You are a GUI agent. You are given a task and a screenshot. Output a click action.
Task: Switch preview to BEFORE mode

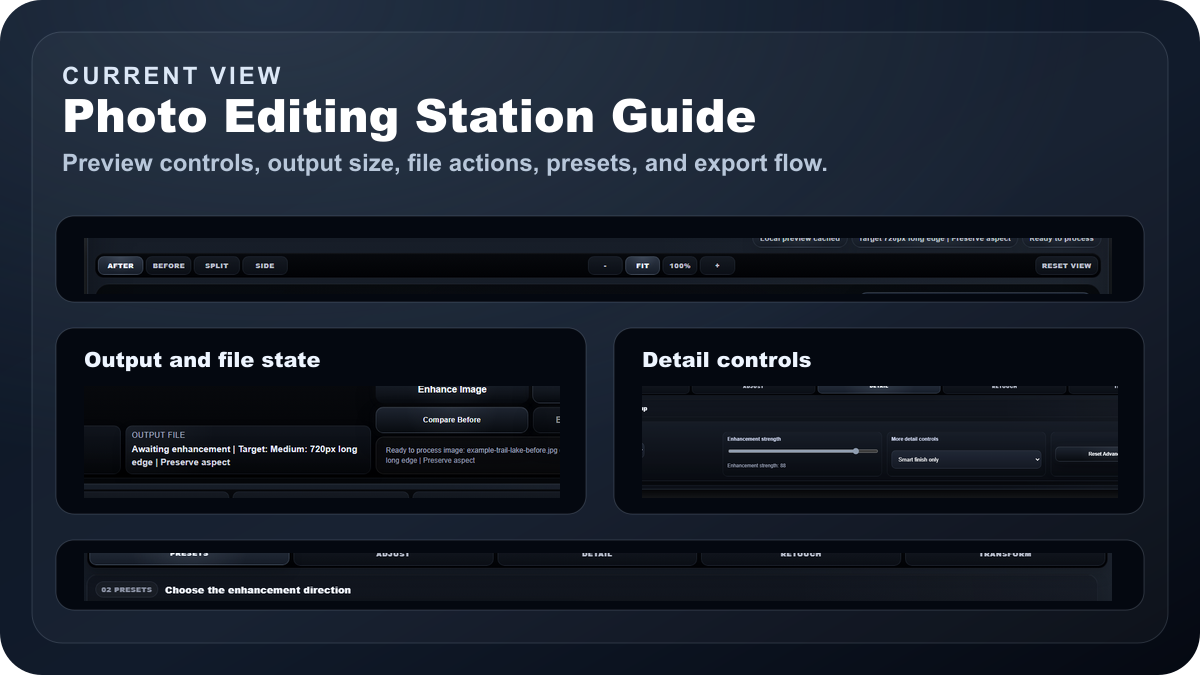169,266
